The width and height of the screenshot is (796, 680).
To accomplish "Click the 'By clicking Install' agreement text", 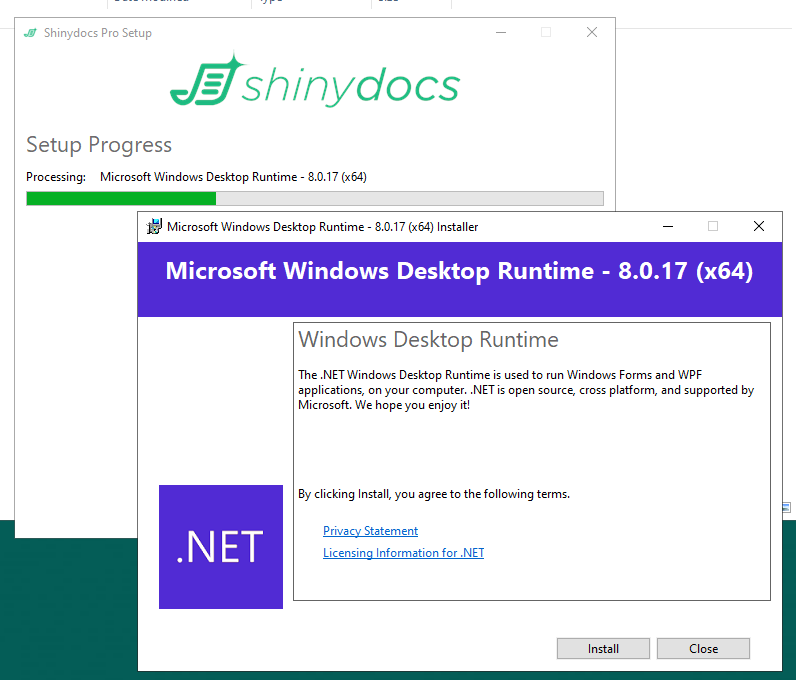I will click(x=434, y=494).
